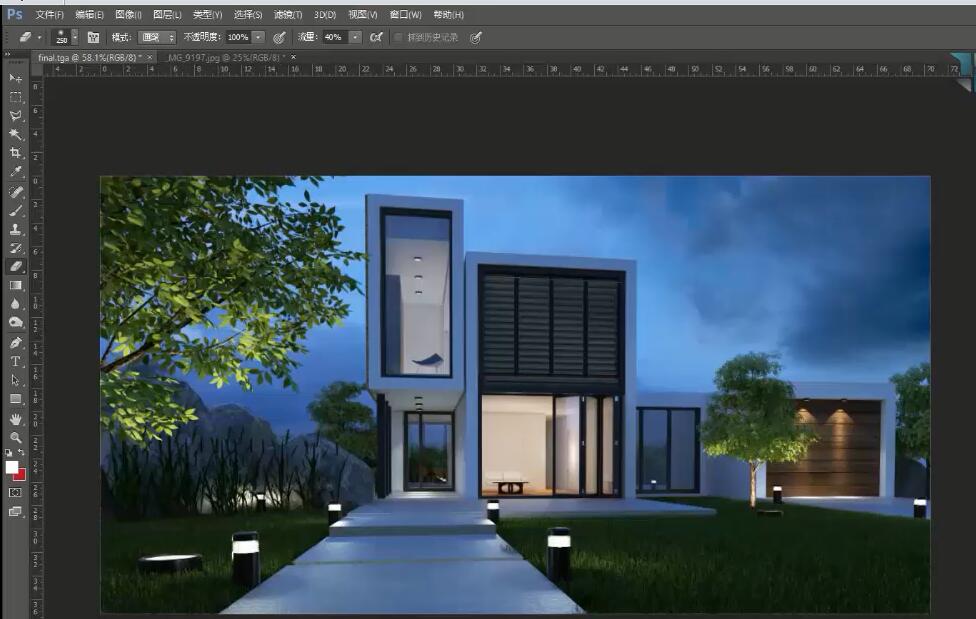The image size is (976, 619).
Task: Change the screen mode
Action: (x=16, y=512)
